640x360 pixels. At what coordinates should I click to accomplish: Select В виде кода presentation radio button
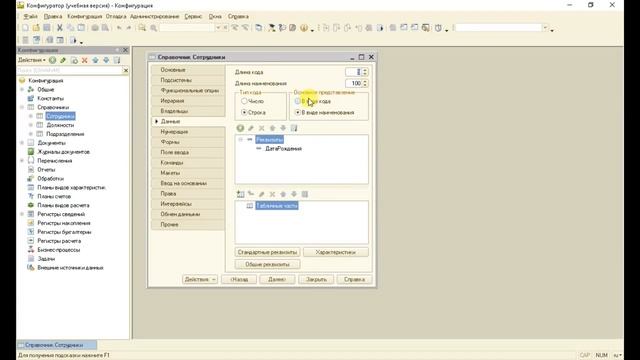tap(298, 101)
